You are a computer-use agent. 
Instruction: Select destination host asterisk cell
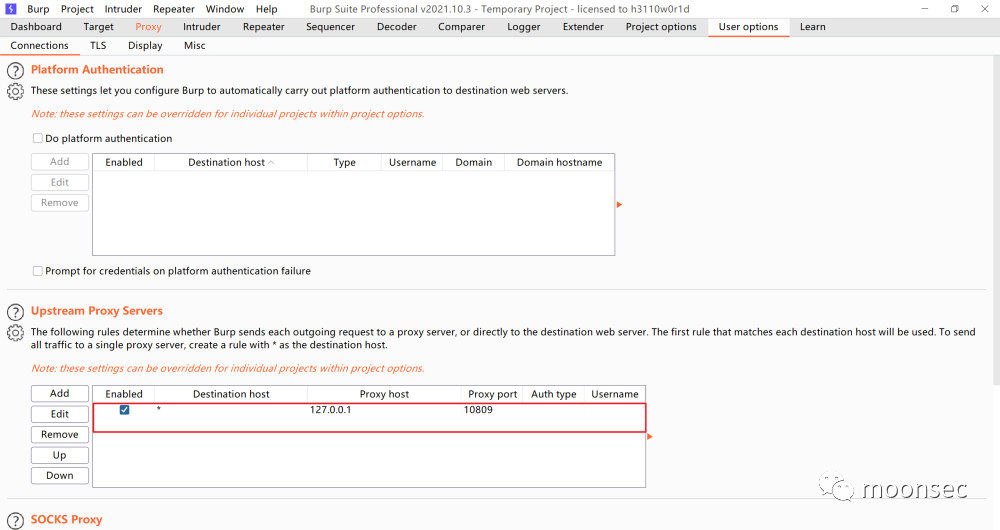click(231, 409)
